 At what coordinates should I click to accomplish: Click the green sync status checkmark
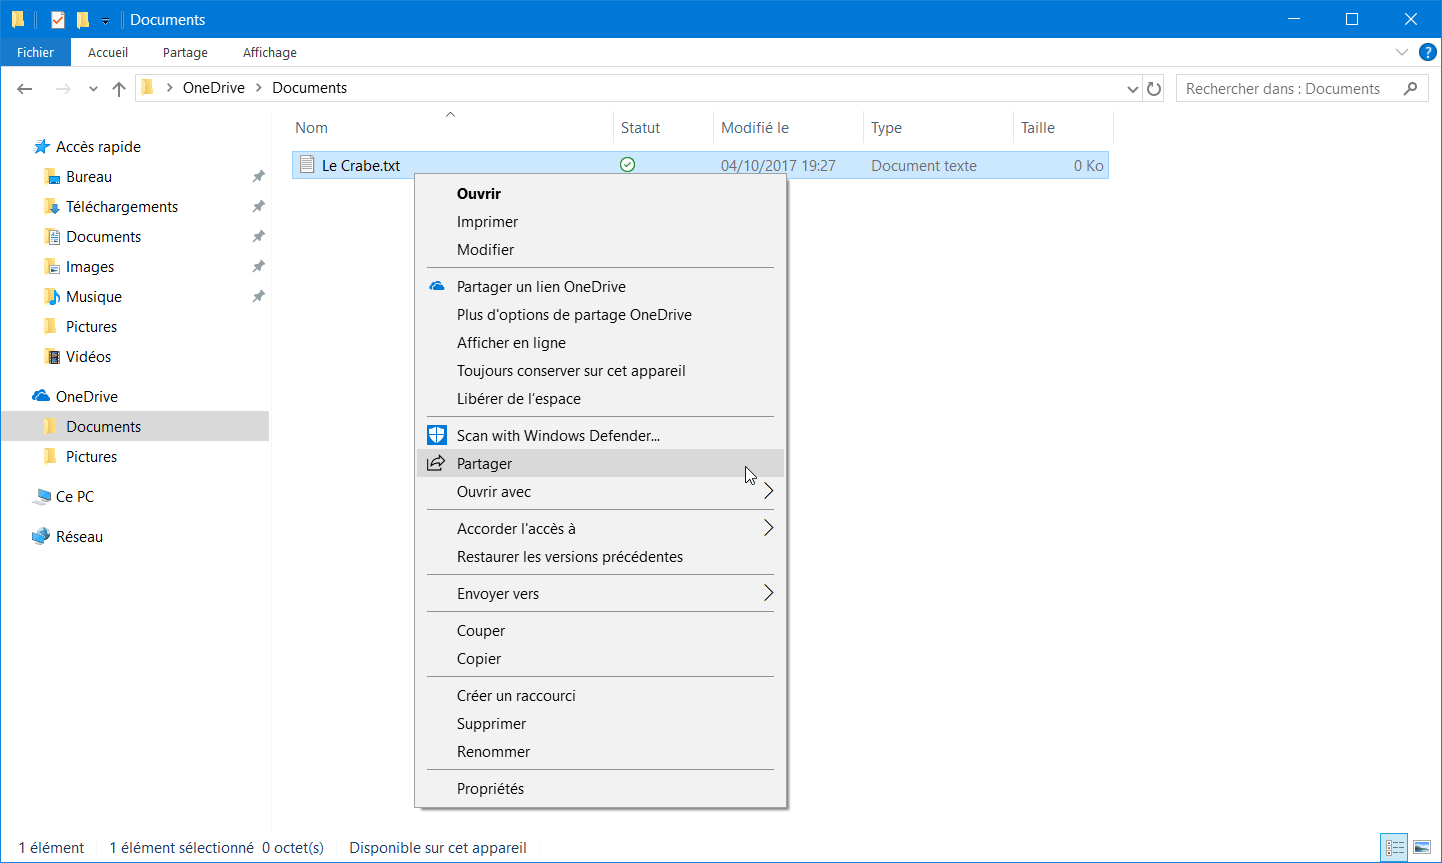pos(627,165)
